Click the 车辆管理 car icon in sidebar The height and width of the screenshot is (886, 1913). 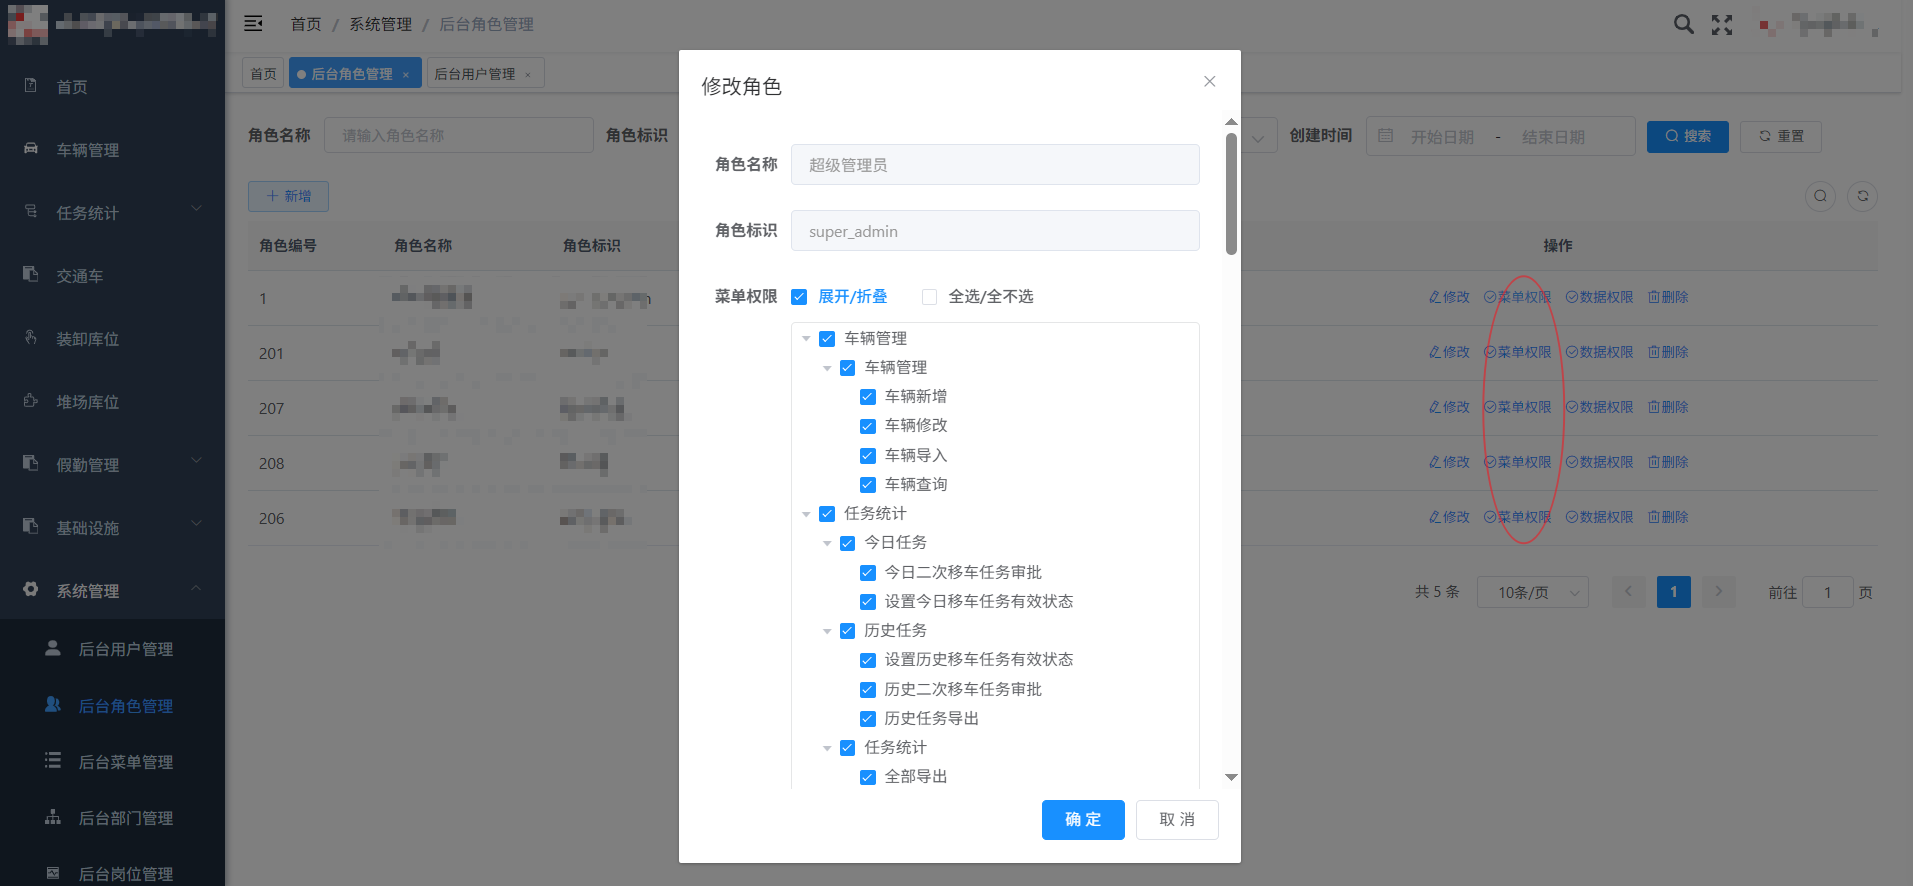[31, 149]
